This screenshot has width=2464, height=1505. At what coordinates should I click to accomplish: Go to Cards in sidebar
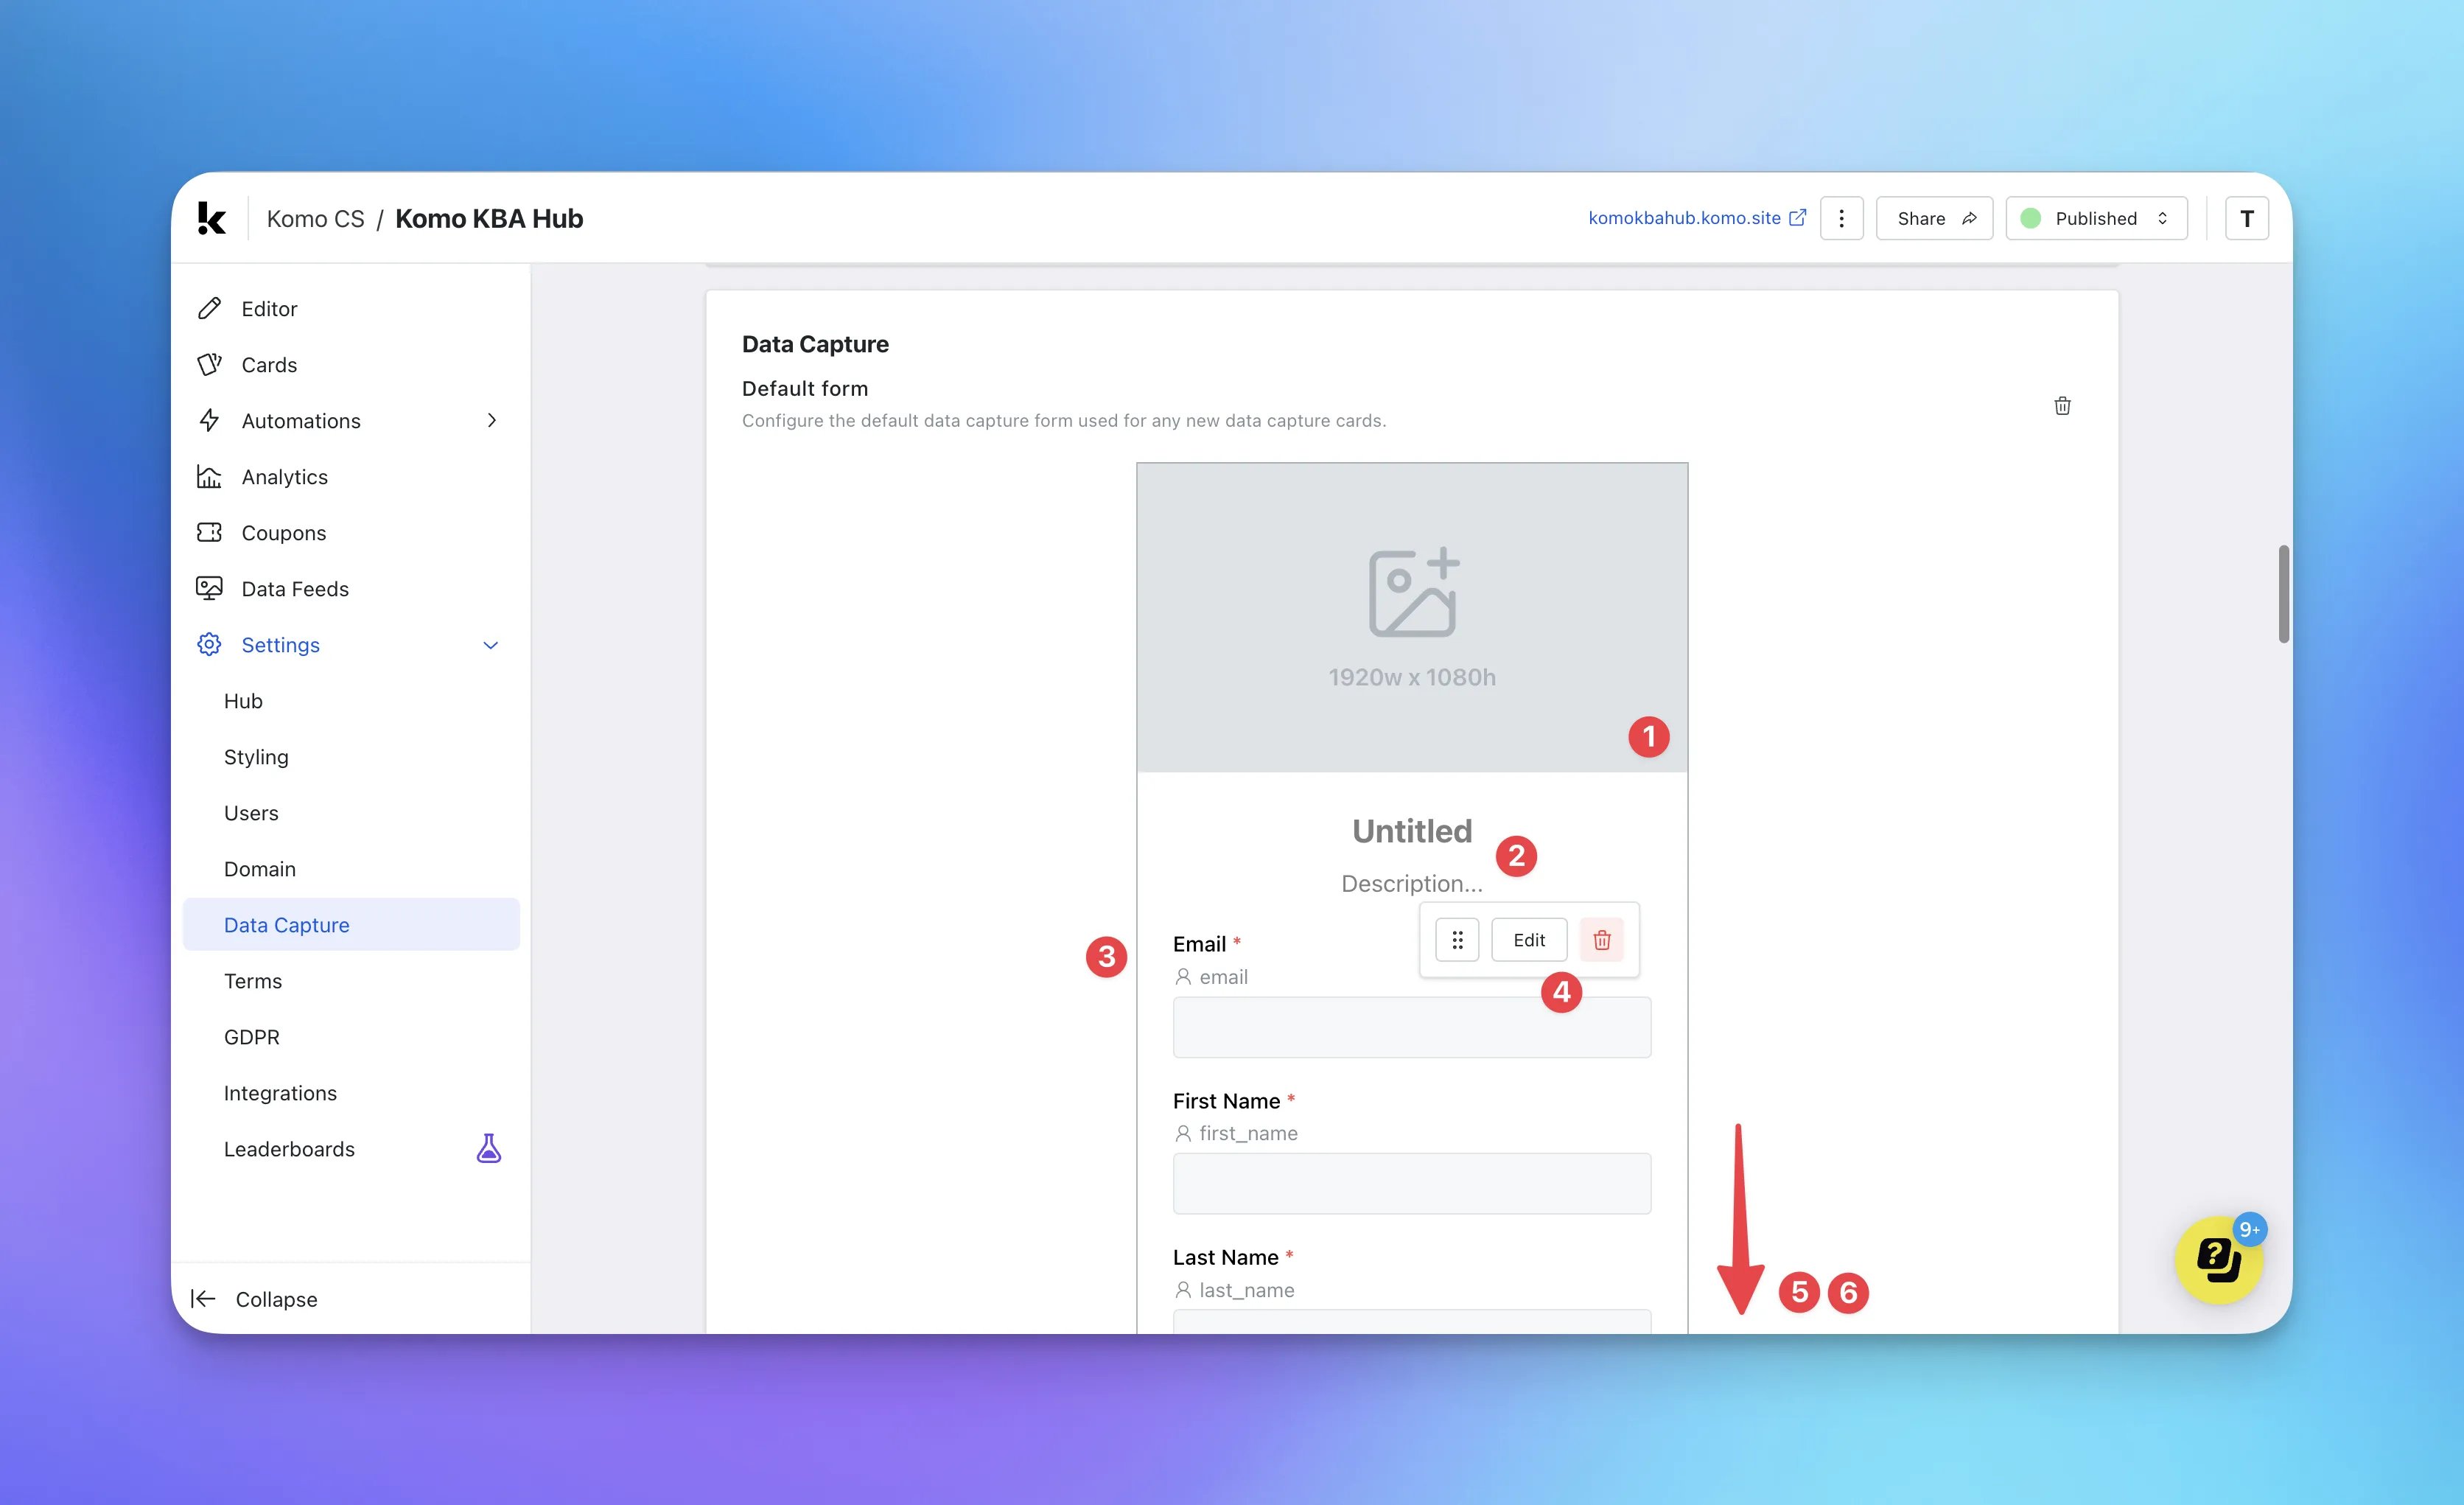(350, 364)
